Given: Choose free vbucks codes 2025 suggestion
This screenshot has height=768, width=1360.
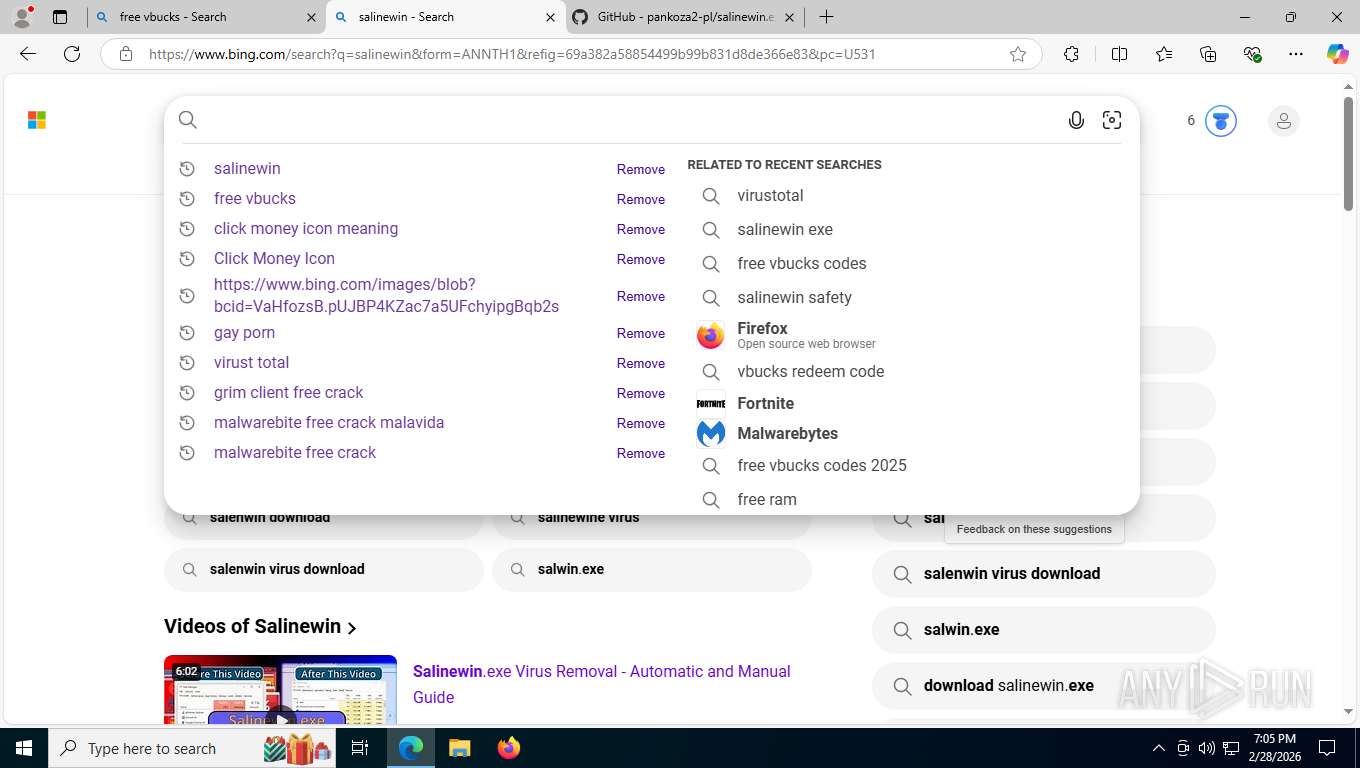Looking at the screenshot, I should (822, 466).
